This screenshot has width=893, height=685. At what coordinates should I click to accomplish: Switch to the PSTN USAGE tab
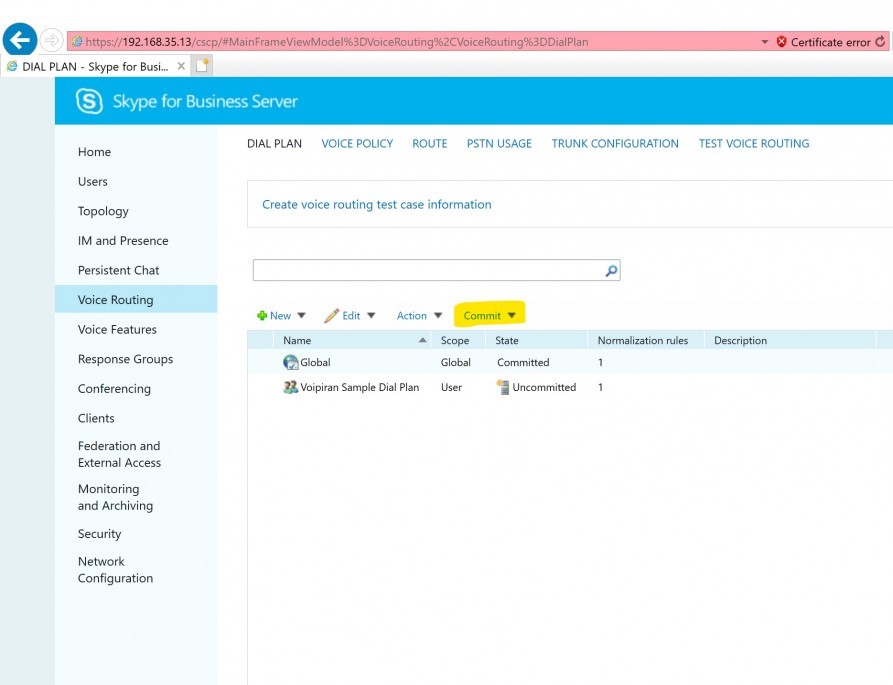click(499, 143)
